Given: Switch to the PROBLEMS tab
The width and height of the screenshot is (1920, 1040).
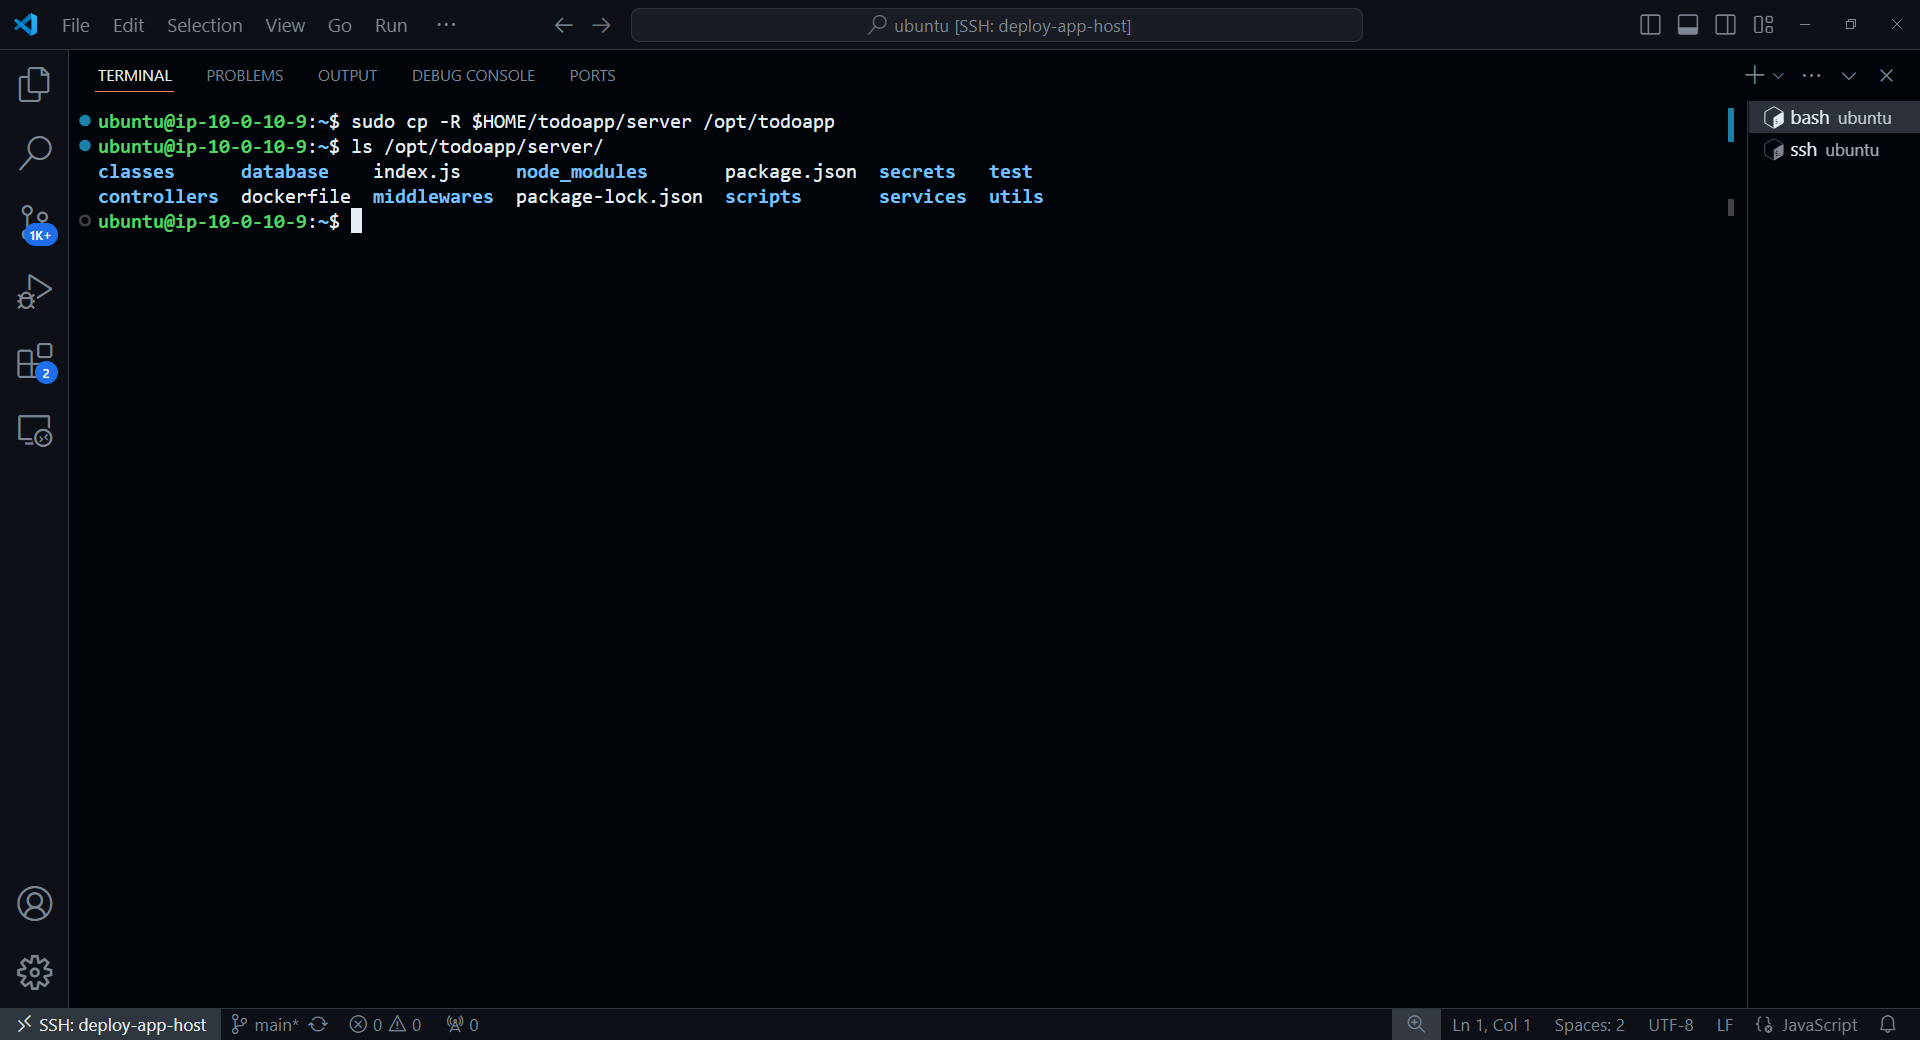Looking at the screenshot, I should 245,76.
